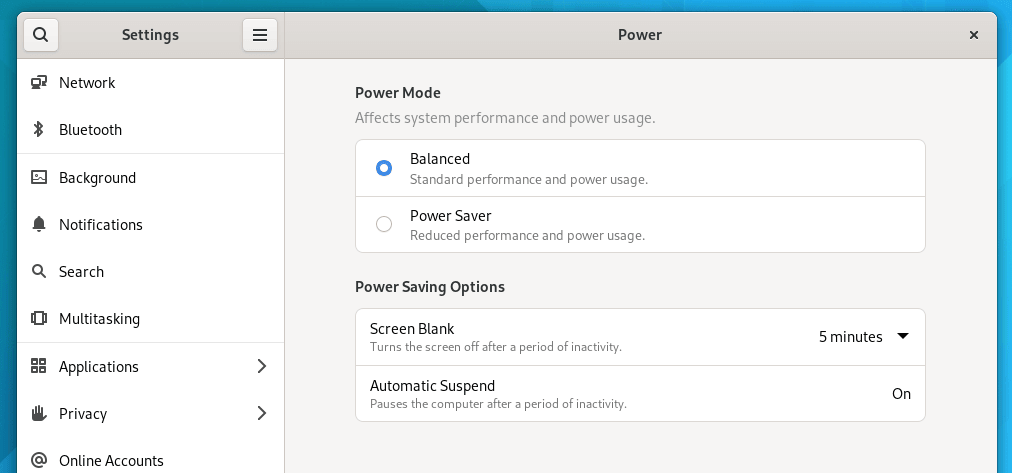Click the Privacy hand icon
Screen dimensions: 1012x473
pyautogui.click(x=39, y=414)
